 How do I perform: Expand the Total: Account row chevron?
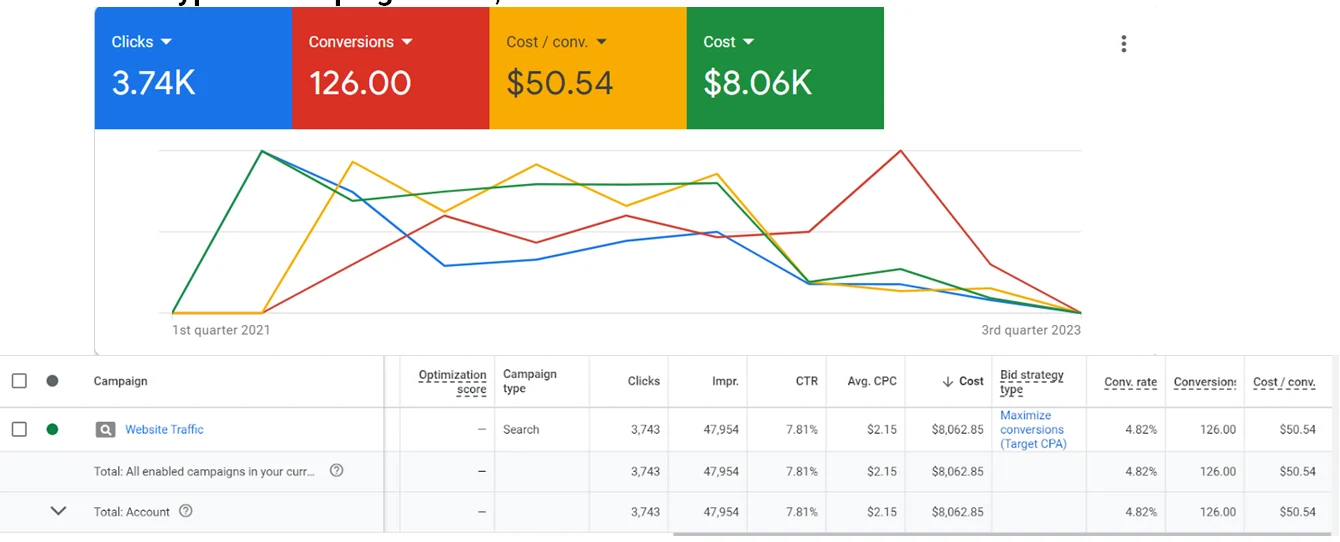[58, 511]
